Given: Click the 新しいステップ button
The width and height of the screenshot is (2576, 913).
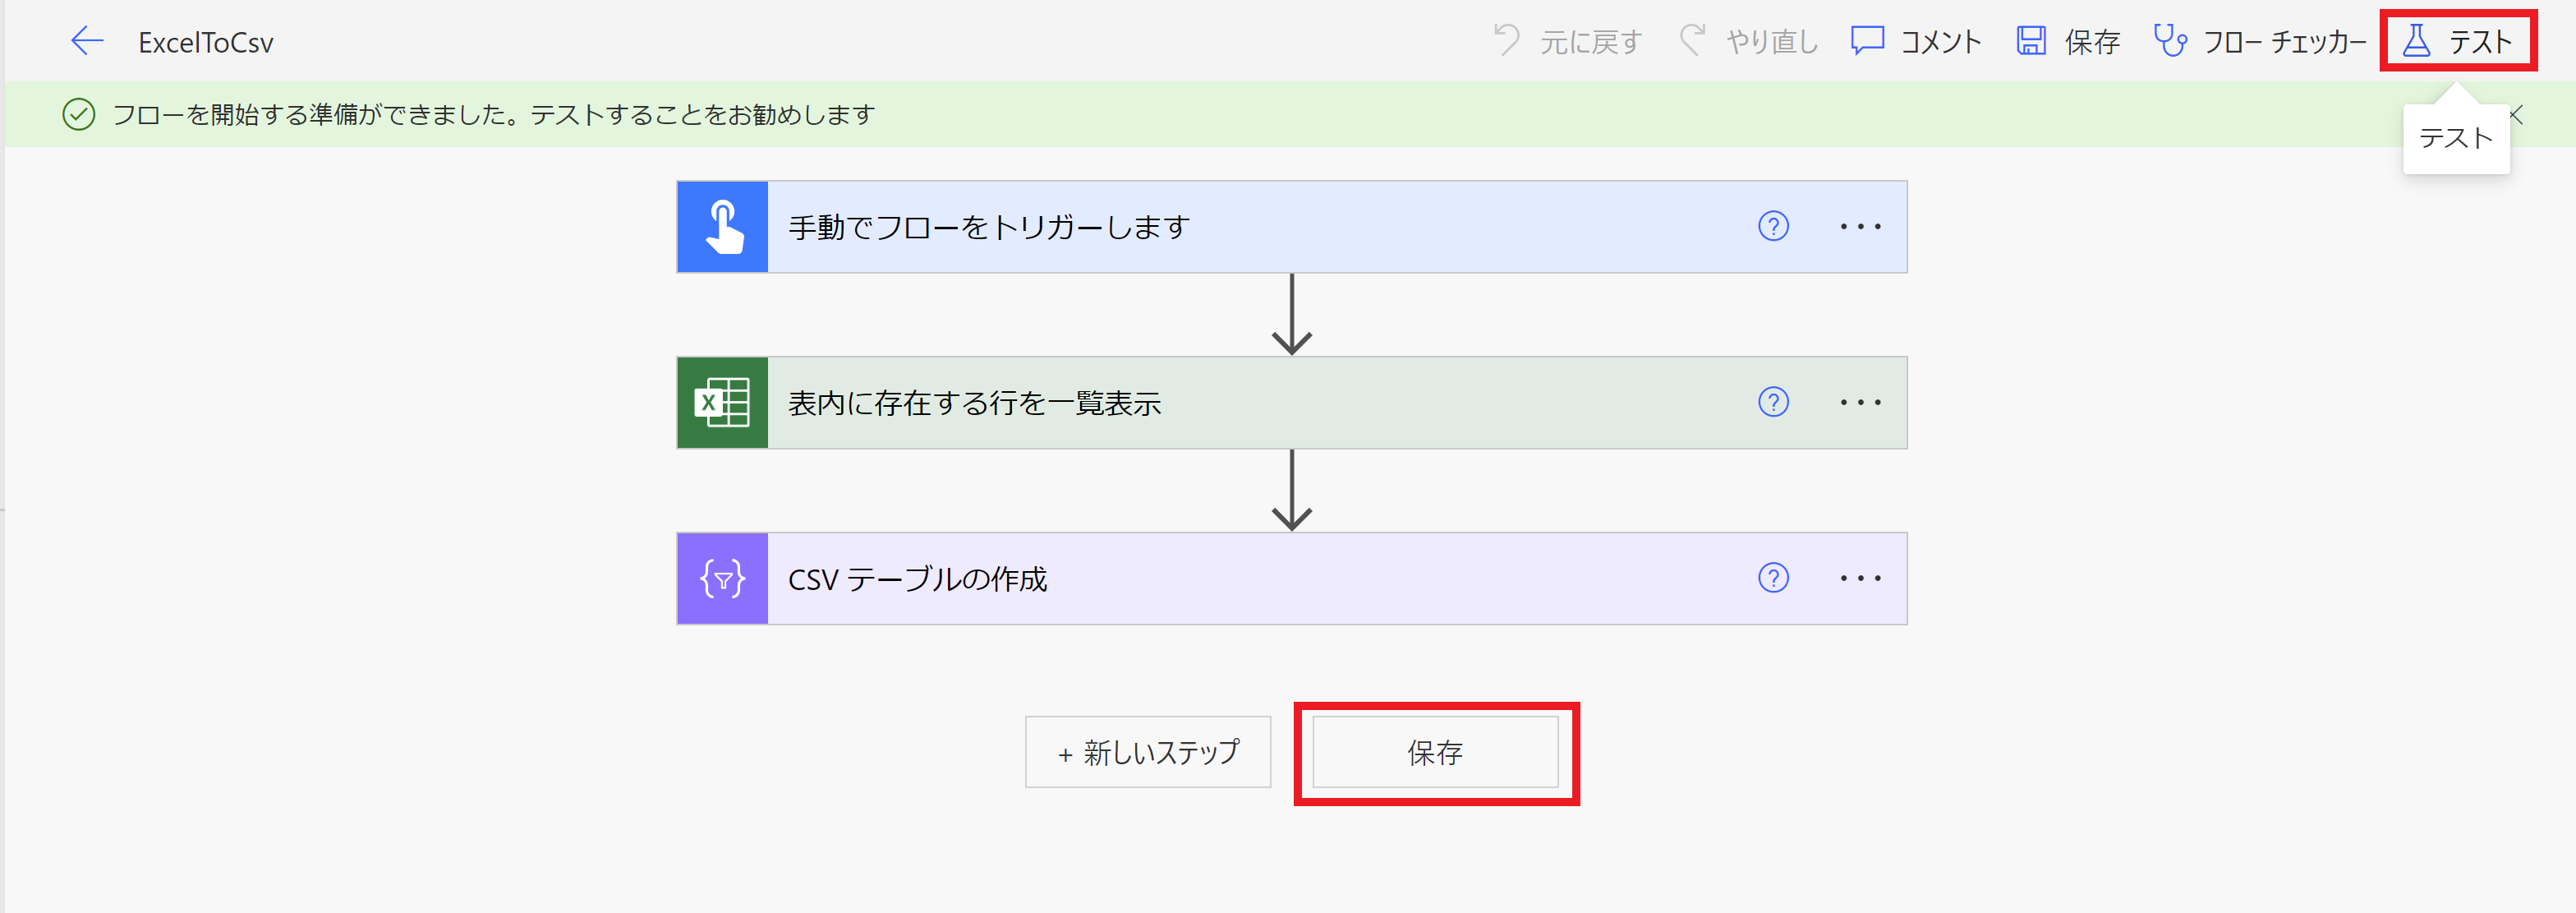Looking at the screenshot, I should pyautogui.click(x=1148, y=752).
